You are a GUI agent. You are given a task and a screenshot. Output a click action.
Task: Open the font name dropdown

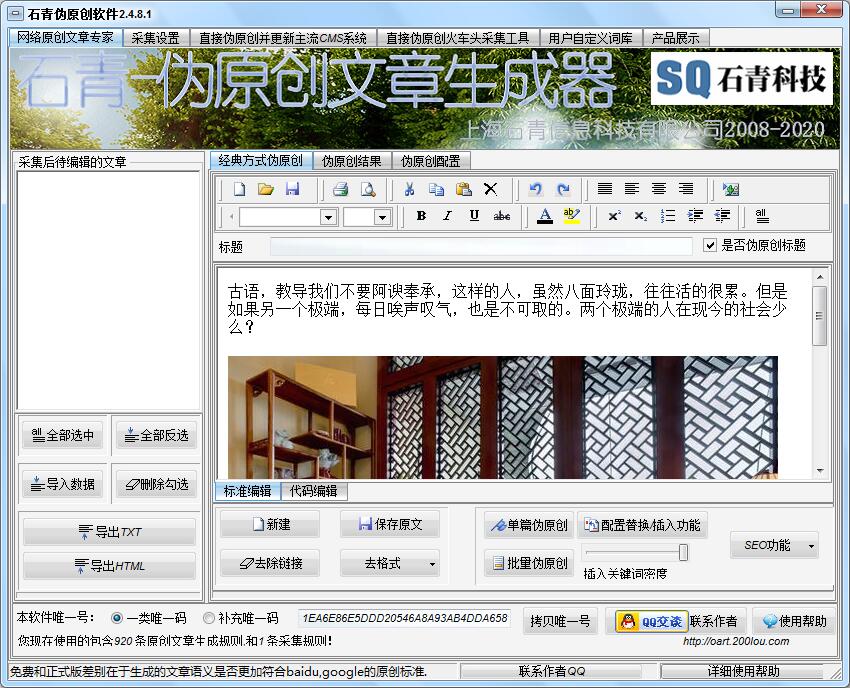(x=328, y=217)
